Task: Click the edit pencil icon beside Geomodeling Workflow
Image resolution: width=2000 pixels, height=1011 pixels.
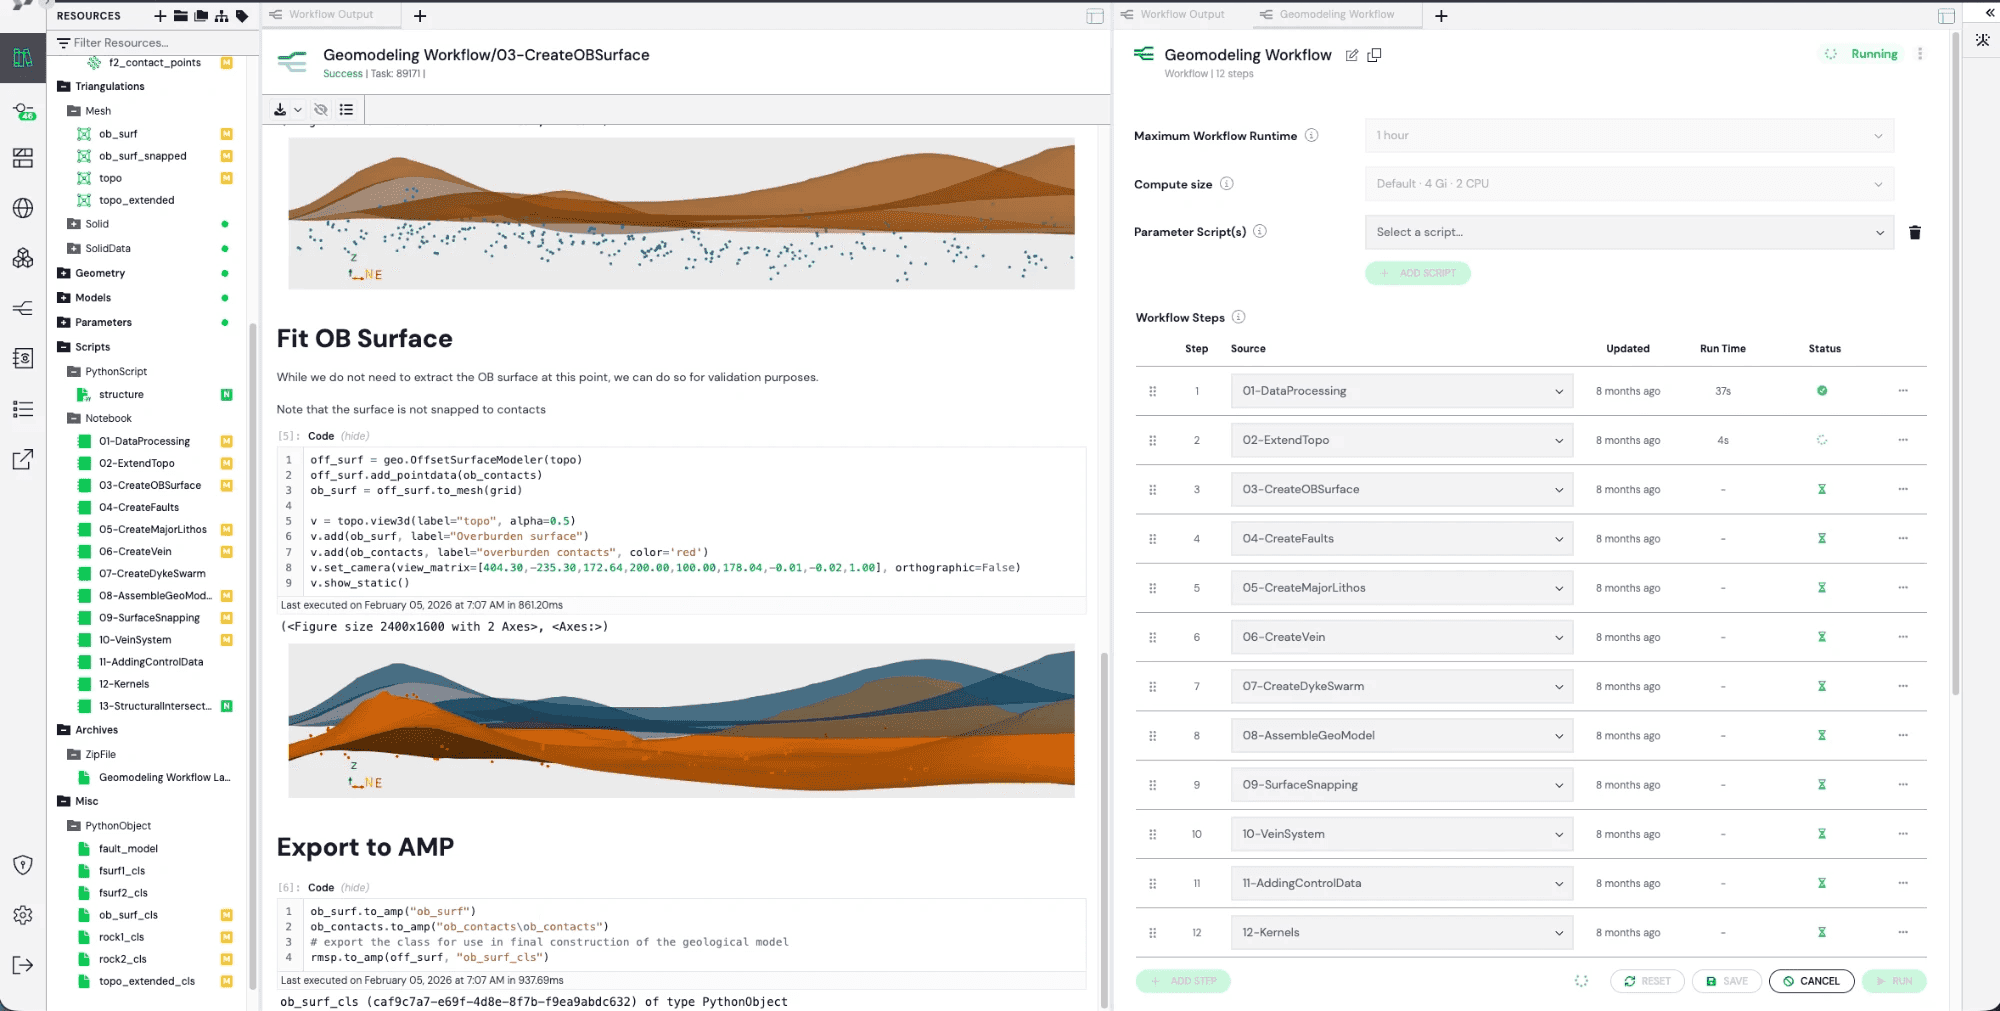Action: 1352,55
